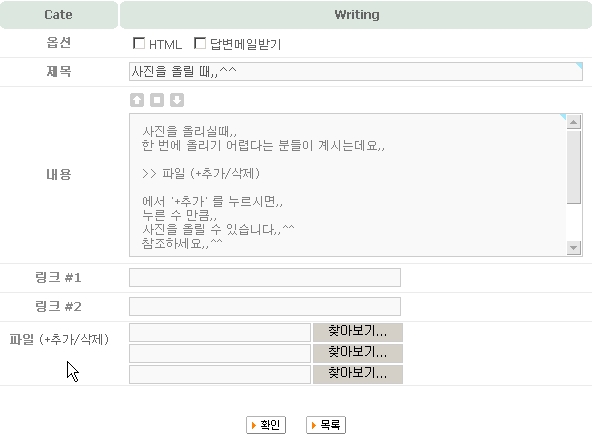Click the 확인 confirm button
Image resolution: width=593 pixels, height=438 pixels.
point(266,425)
